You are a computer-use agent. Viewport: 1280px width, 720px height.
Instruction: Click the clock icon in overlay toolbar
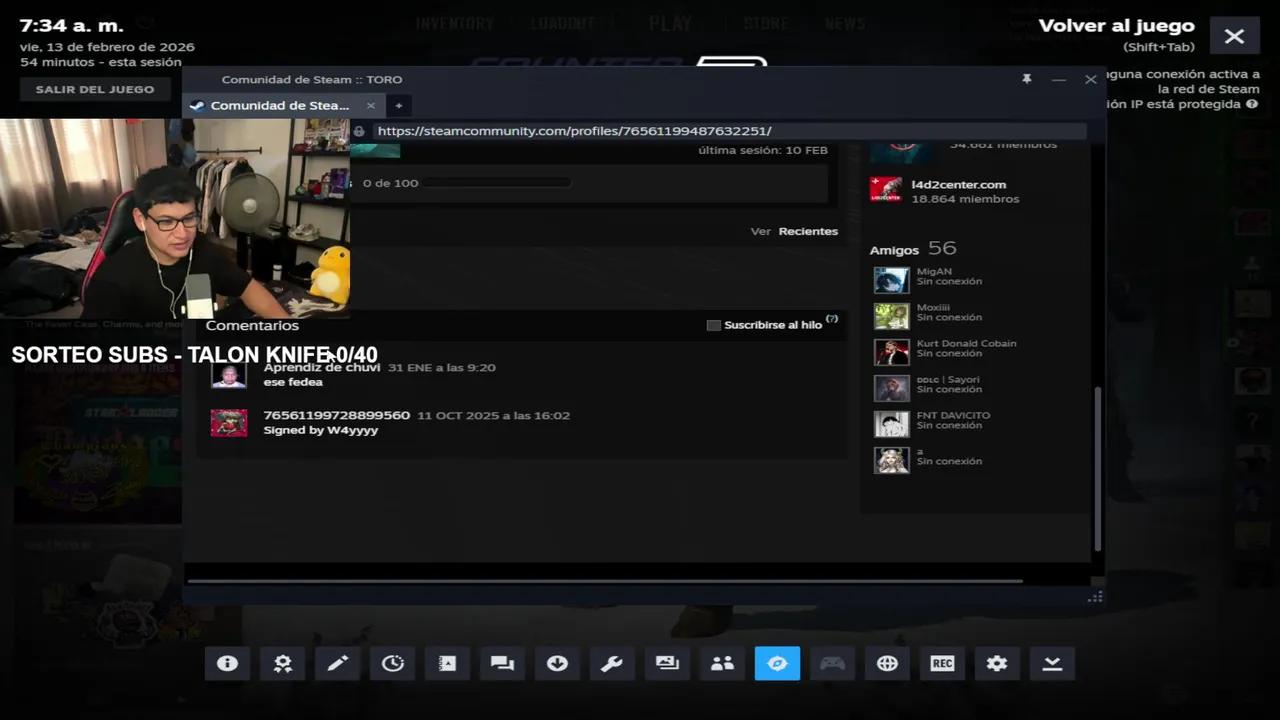tap(393, 663)
